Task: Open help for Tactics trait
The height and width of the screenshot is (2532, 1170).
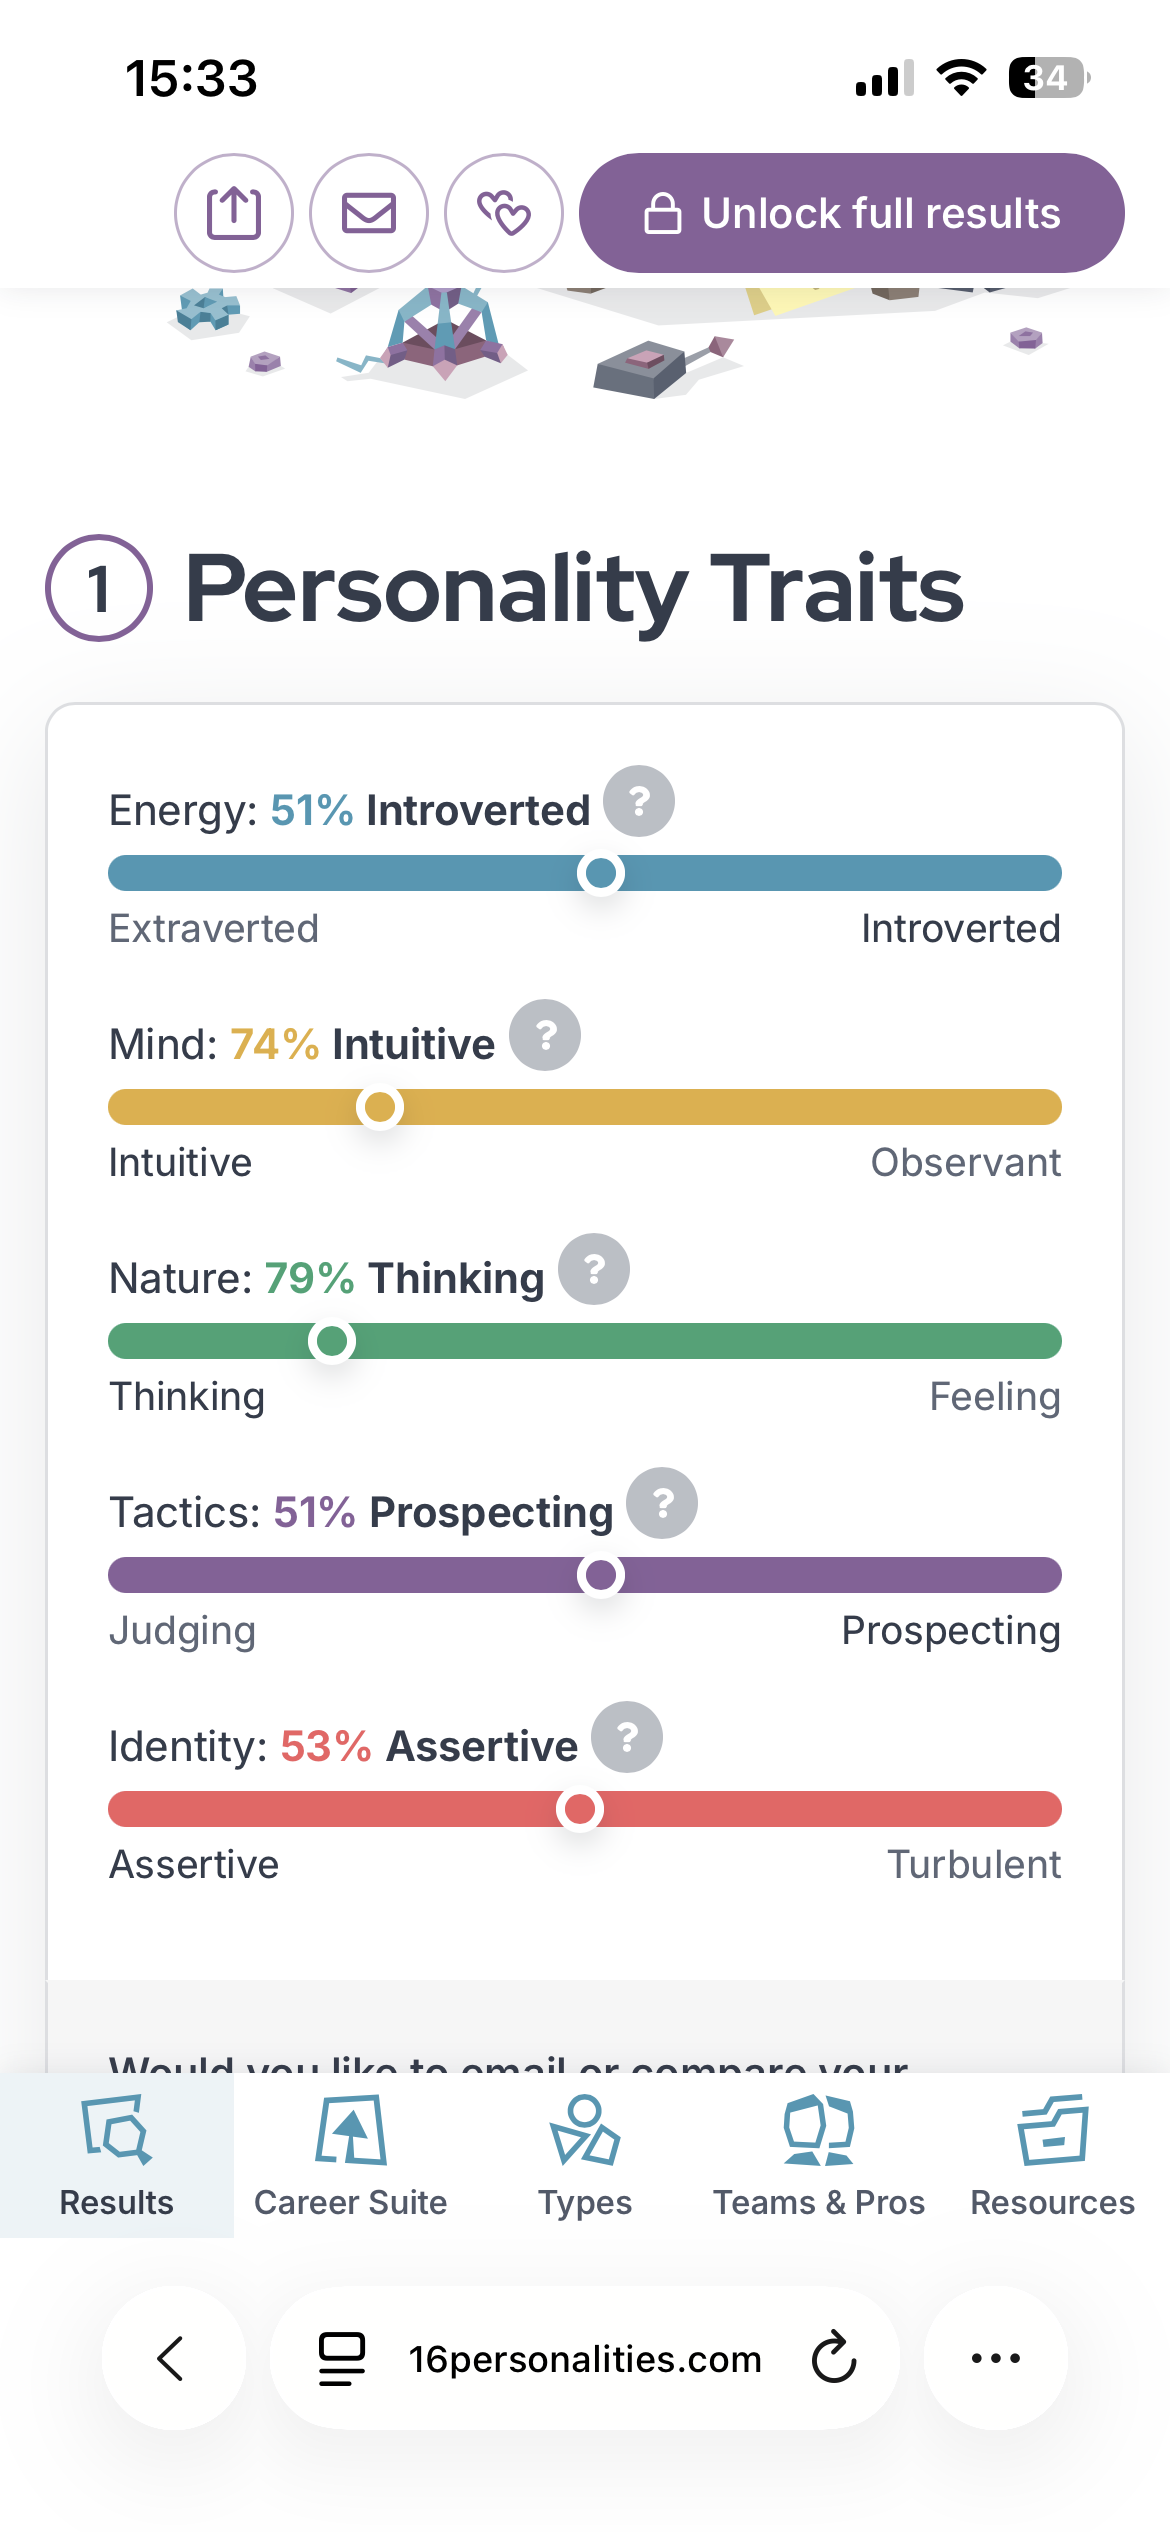Action: [x=662, y=1503]
